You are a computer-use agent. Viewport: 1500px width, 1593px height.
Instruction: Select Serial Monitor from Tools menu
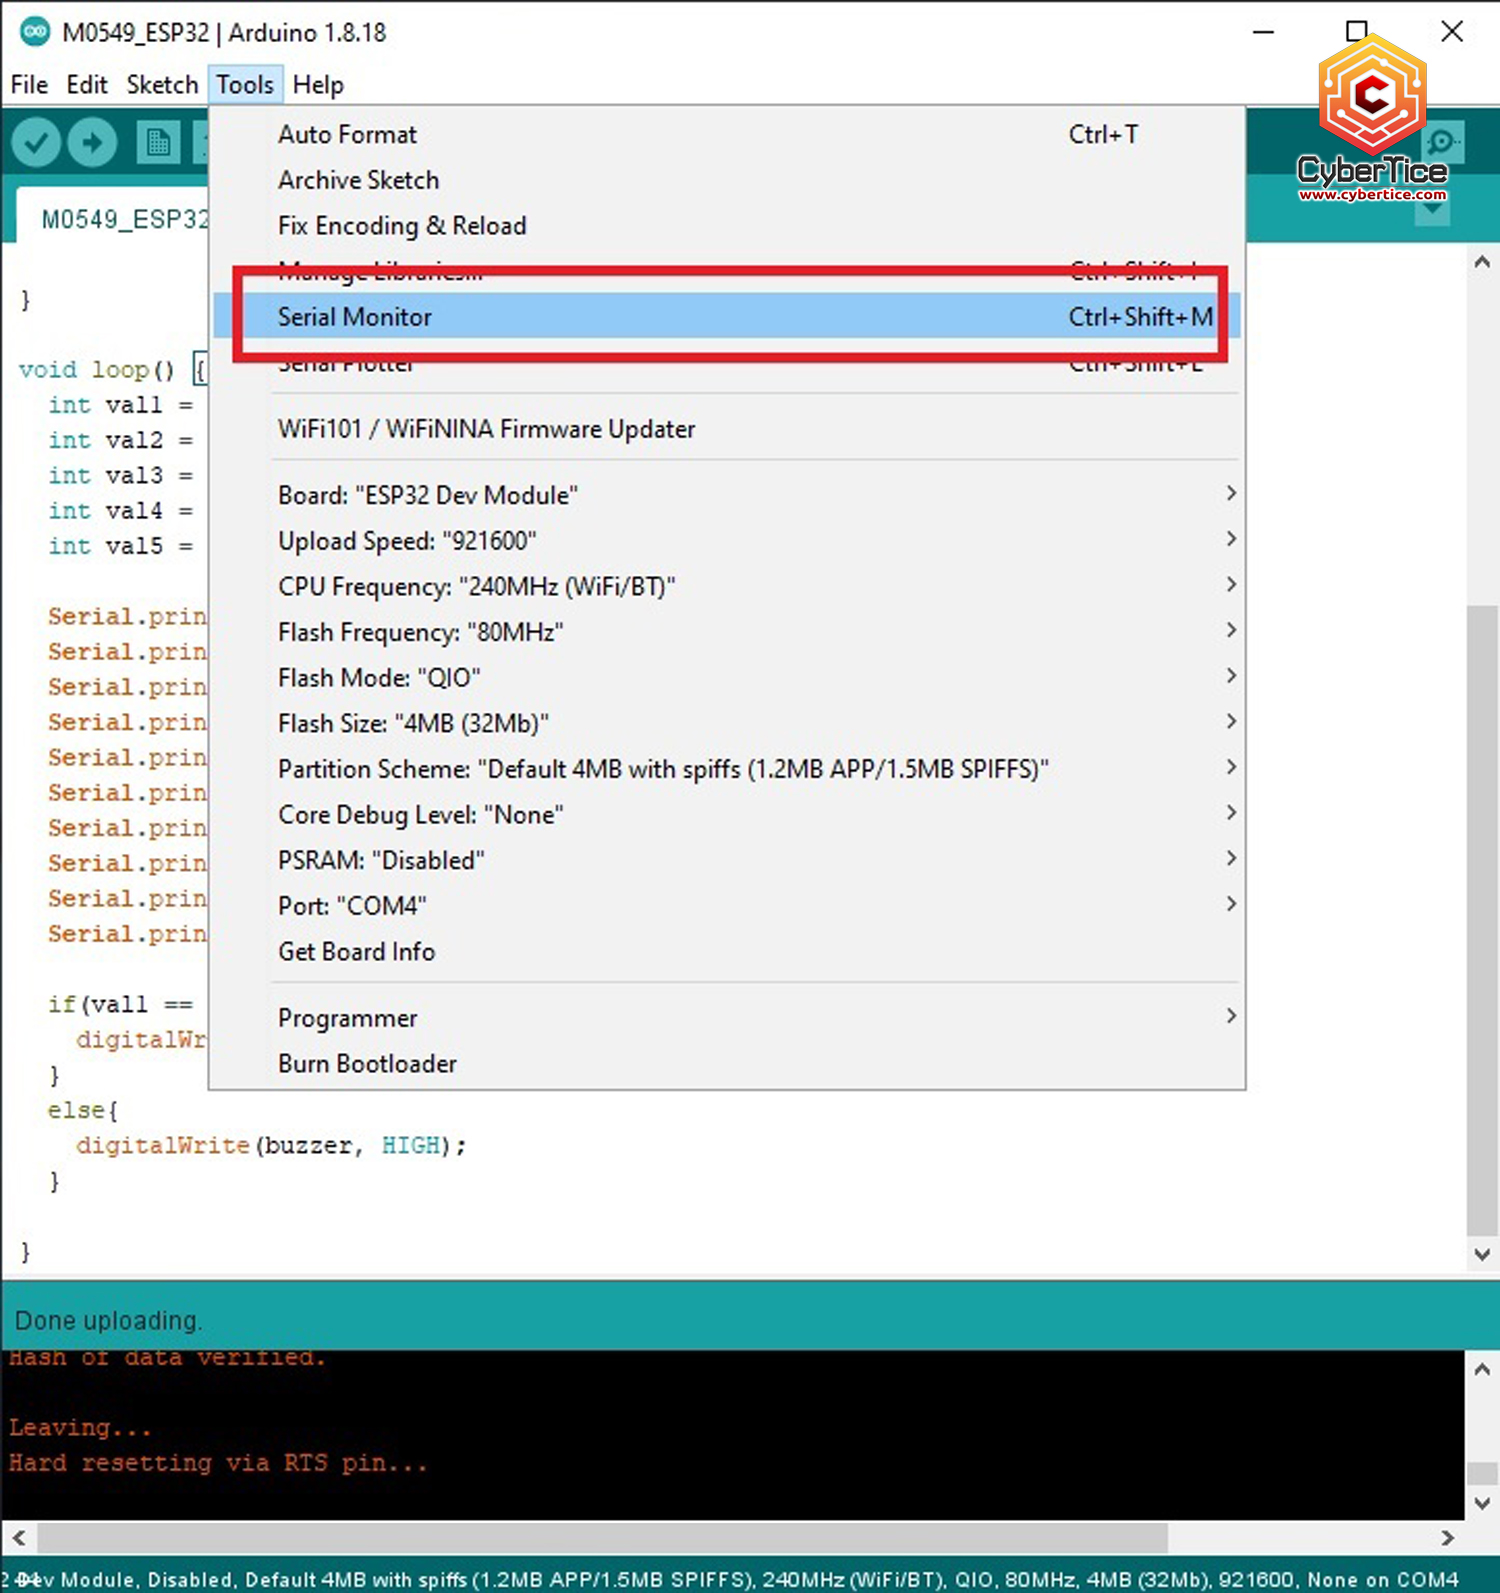tap(355, 317)
